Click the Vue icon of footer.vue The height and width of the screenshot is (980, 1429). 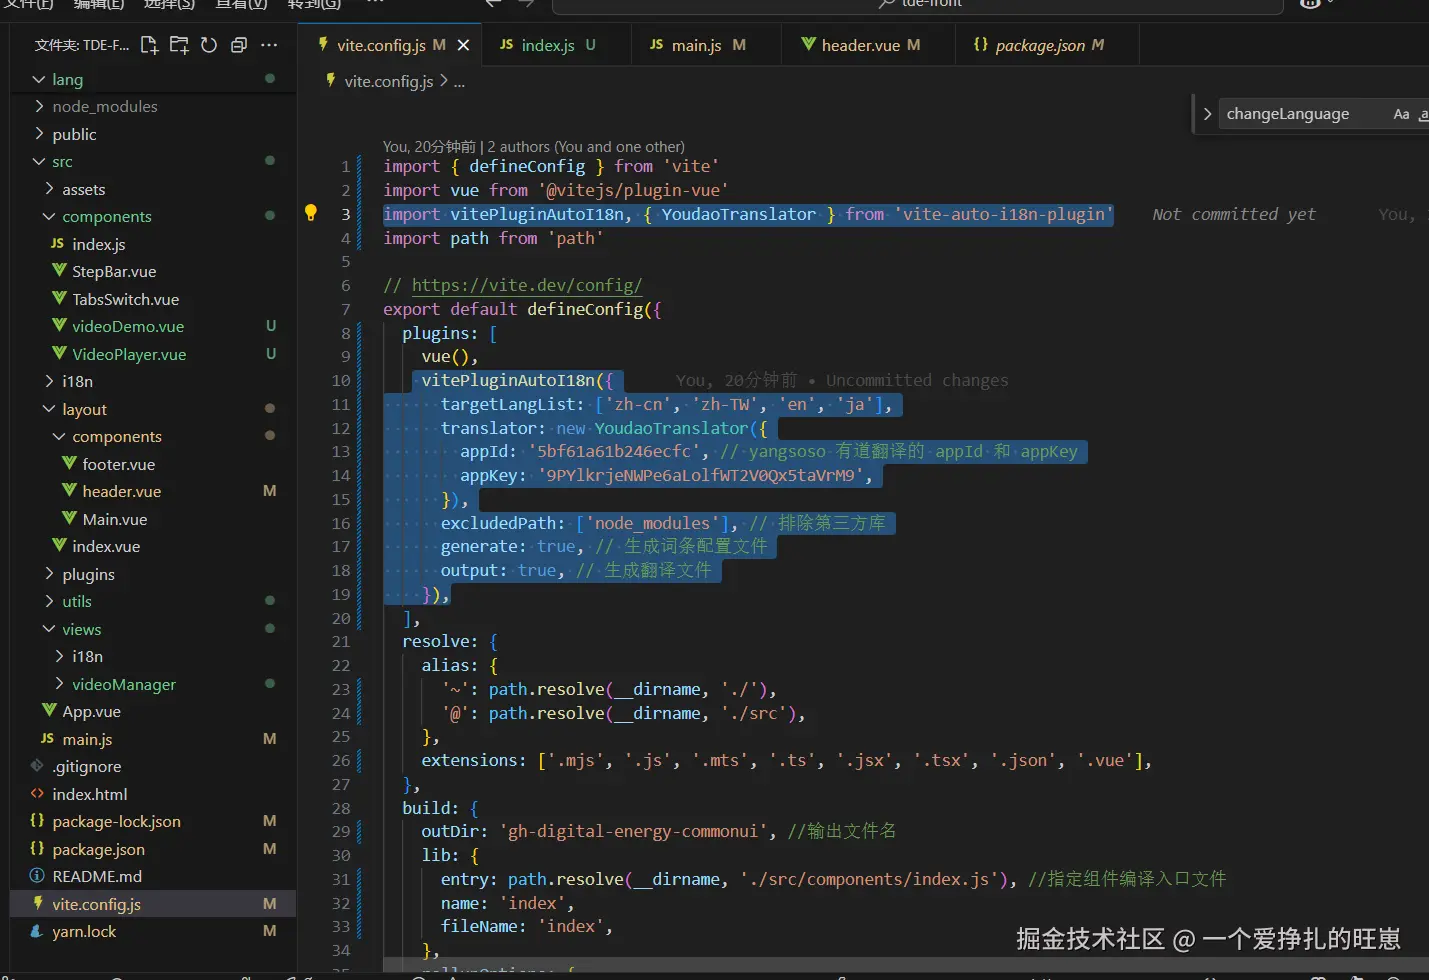click(x=69, y=464)
